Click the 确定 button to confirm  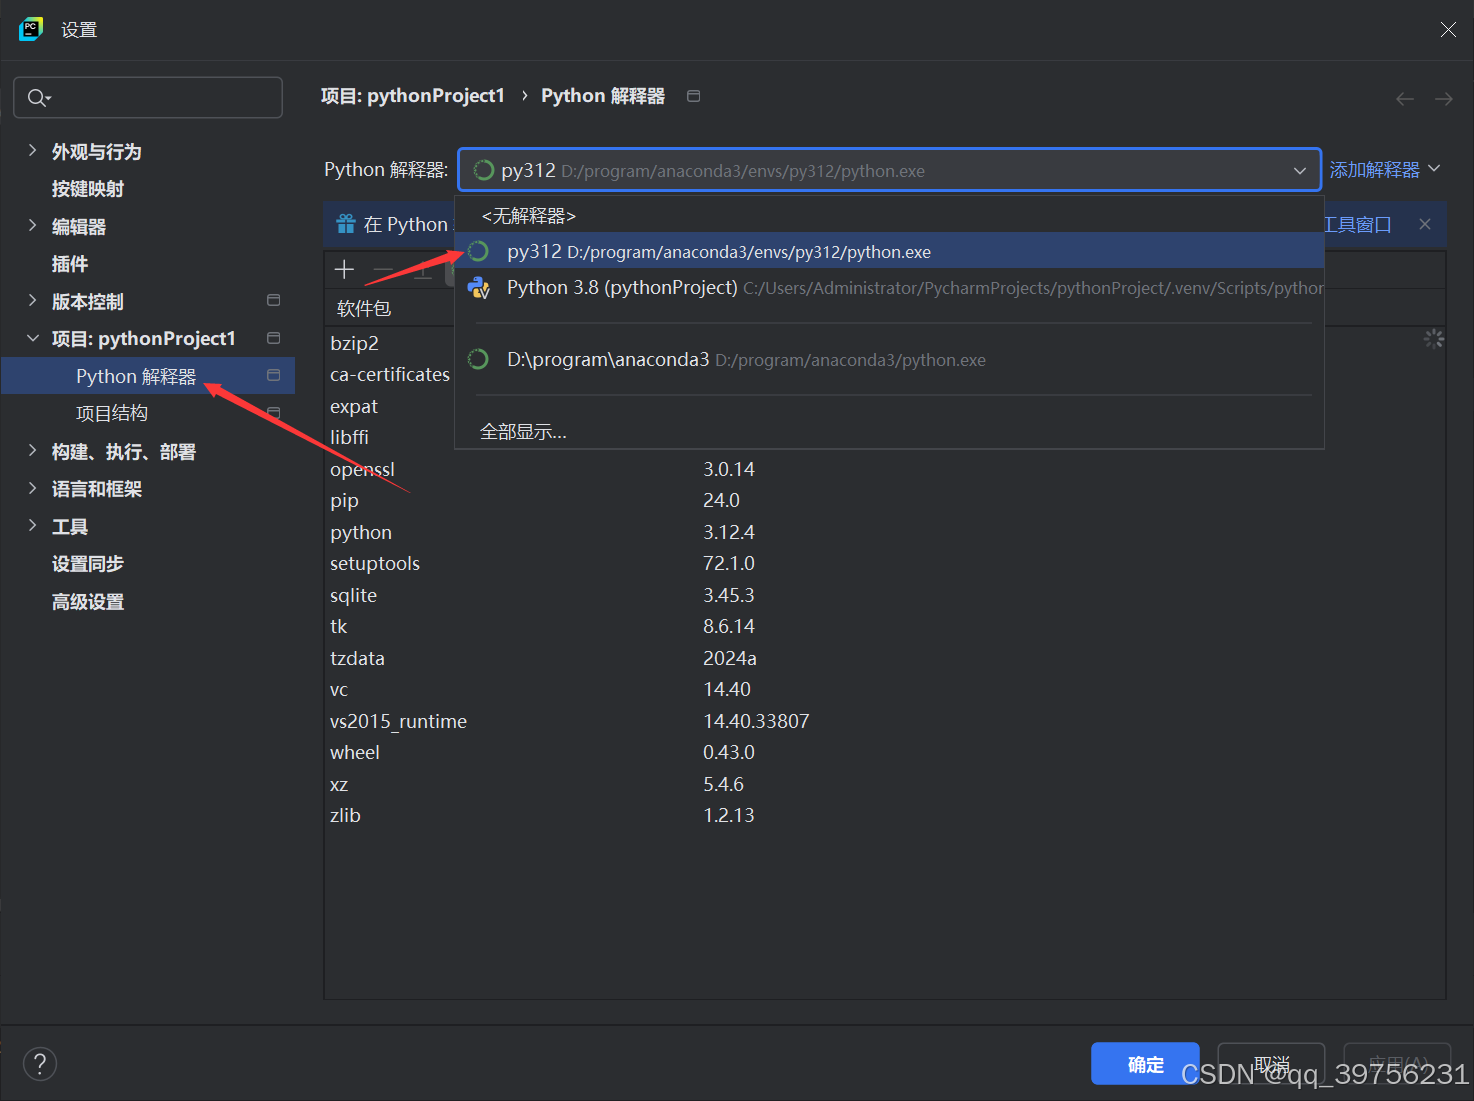point(1145,1064)
